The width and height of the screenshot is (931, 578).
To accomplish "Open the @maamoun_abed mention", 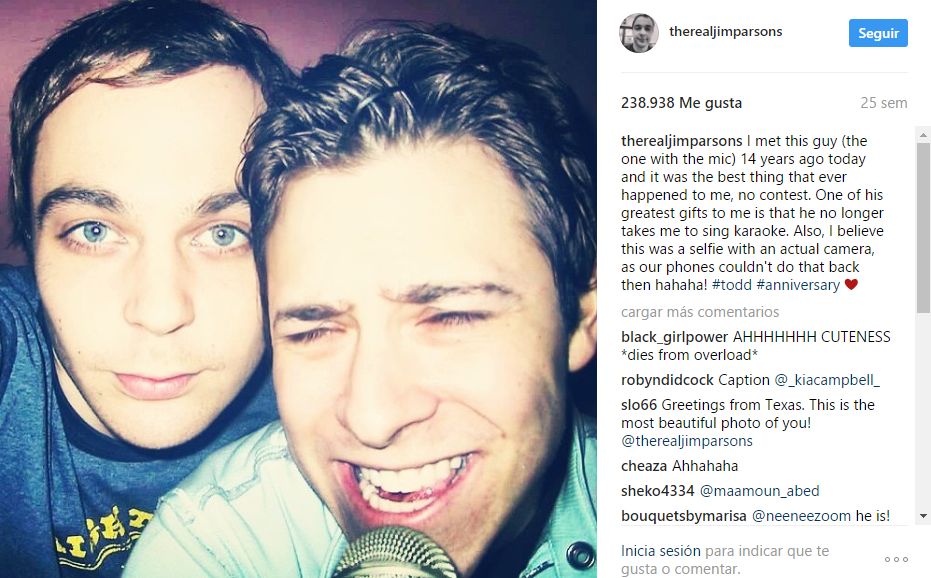I will pyautogui.click(x=759, y=491).
